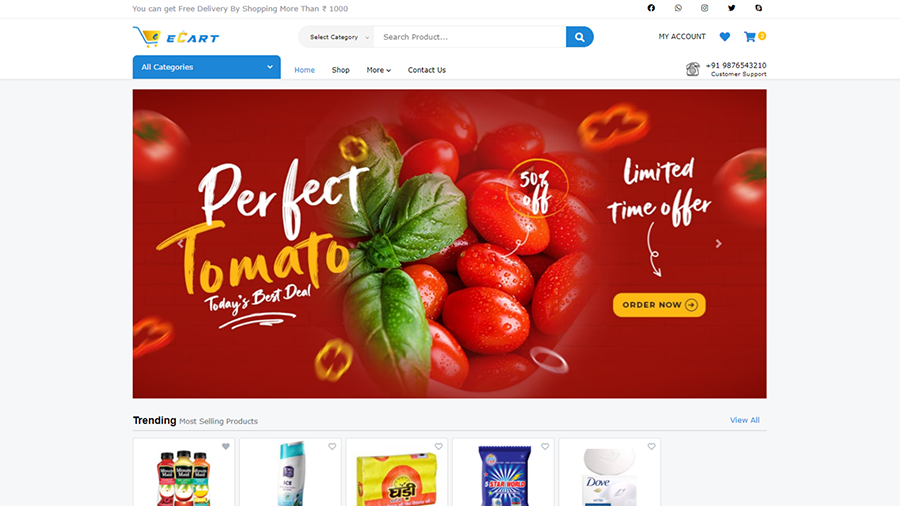Screen dimensions: 900x506
Task: Focus the Search Product input field
Action: click(x=470, y=37)
